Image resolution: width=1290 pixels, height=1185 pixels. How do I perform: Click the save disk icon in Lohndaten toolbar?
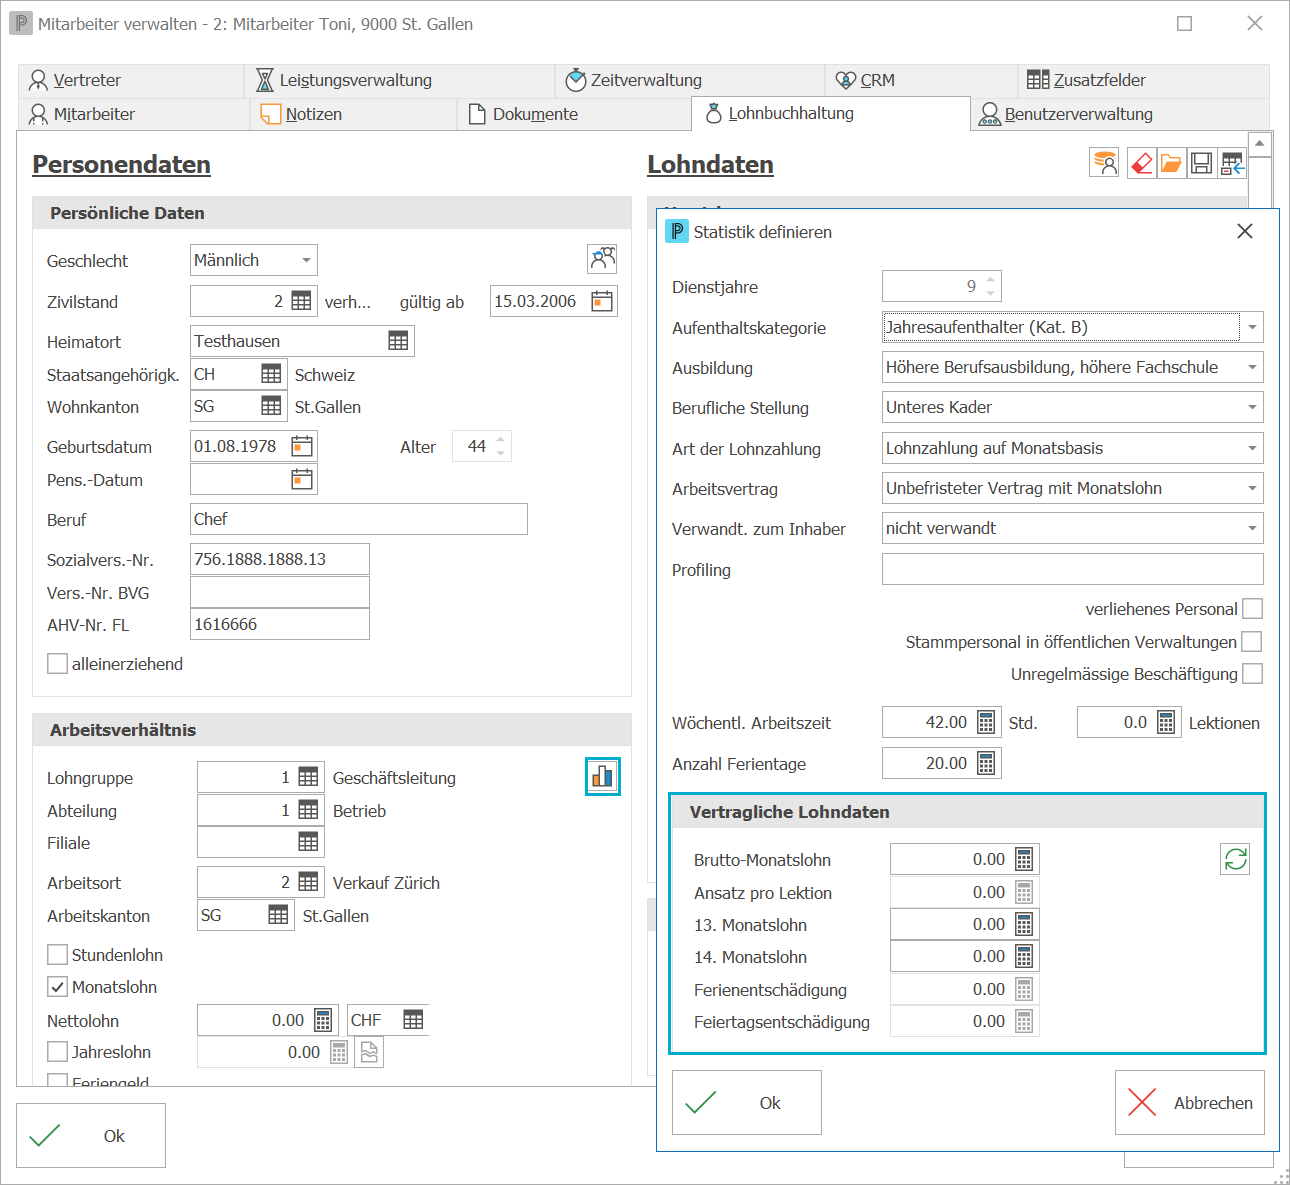click(x=1202, y=163)
